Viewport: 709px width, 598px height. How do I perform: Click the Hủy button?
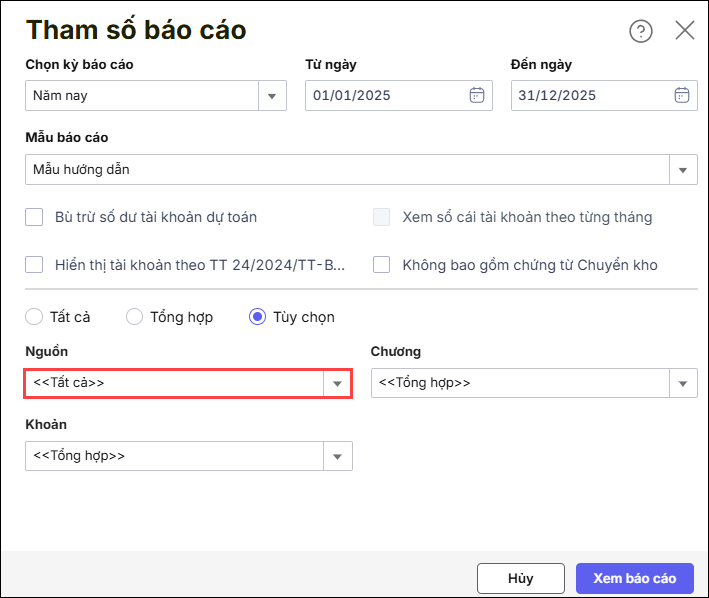520,578
